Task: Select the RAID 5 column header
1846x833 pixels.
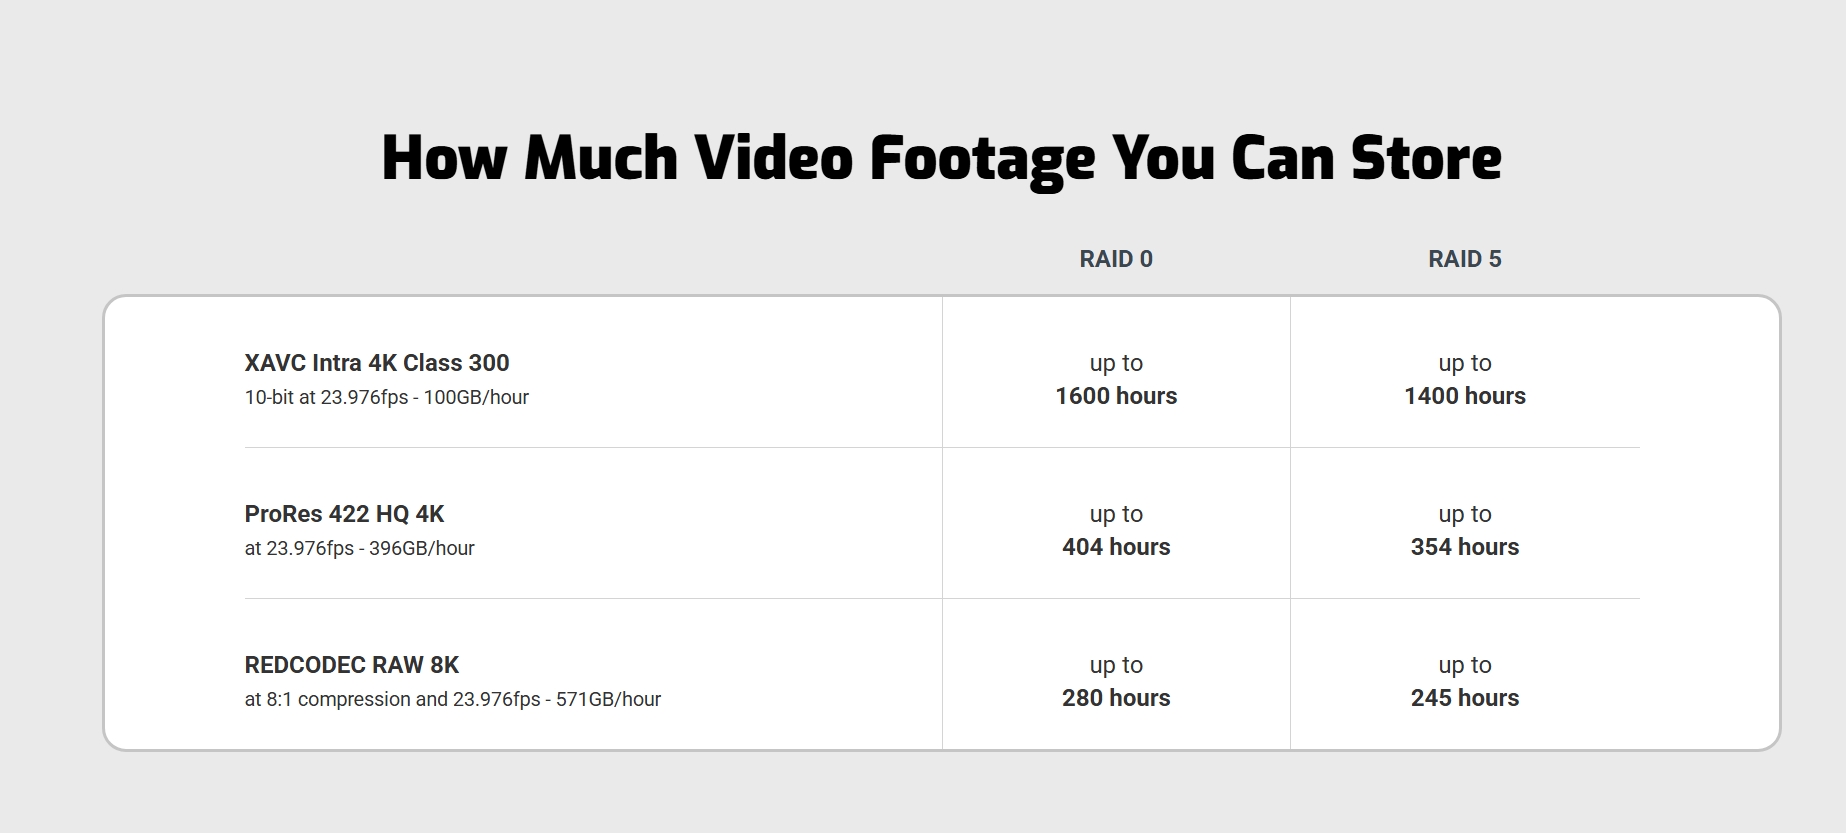Action: (x=1464, y=259)
